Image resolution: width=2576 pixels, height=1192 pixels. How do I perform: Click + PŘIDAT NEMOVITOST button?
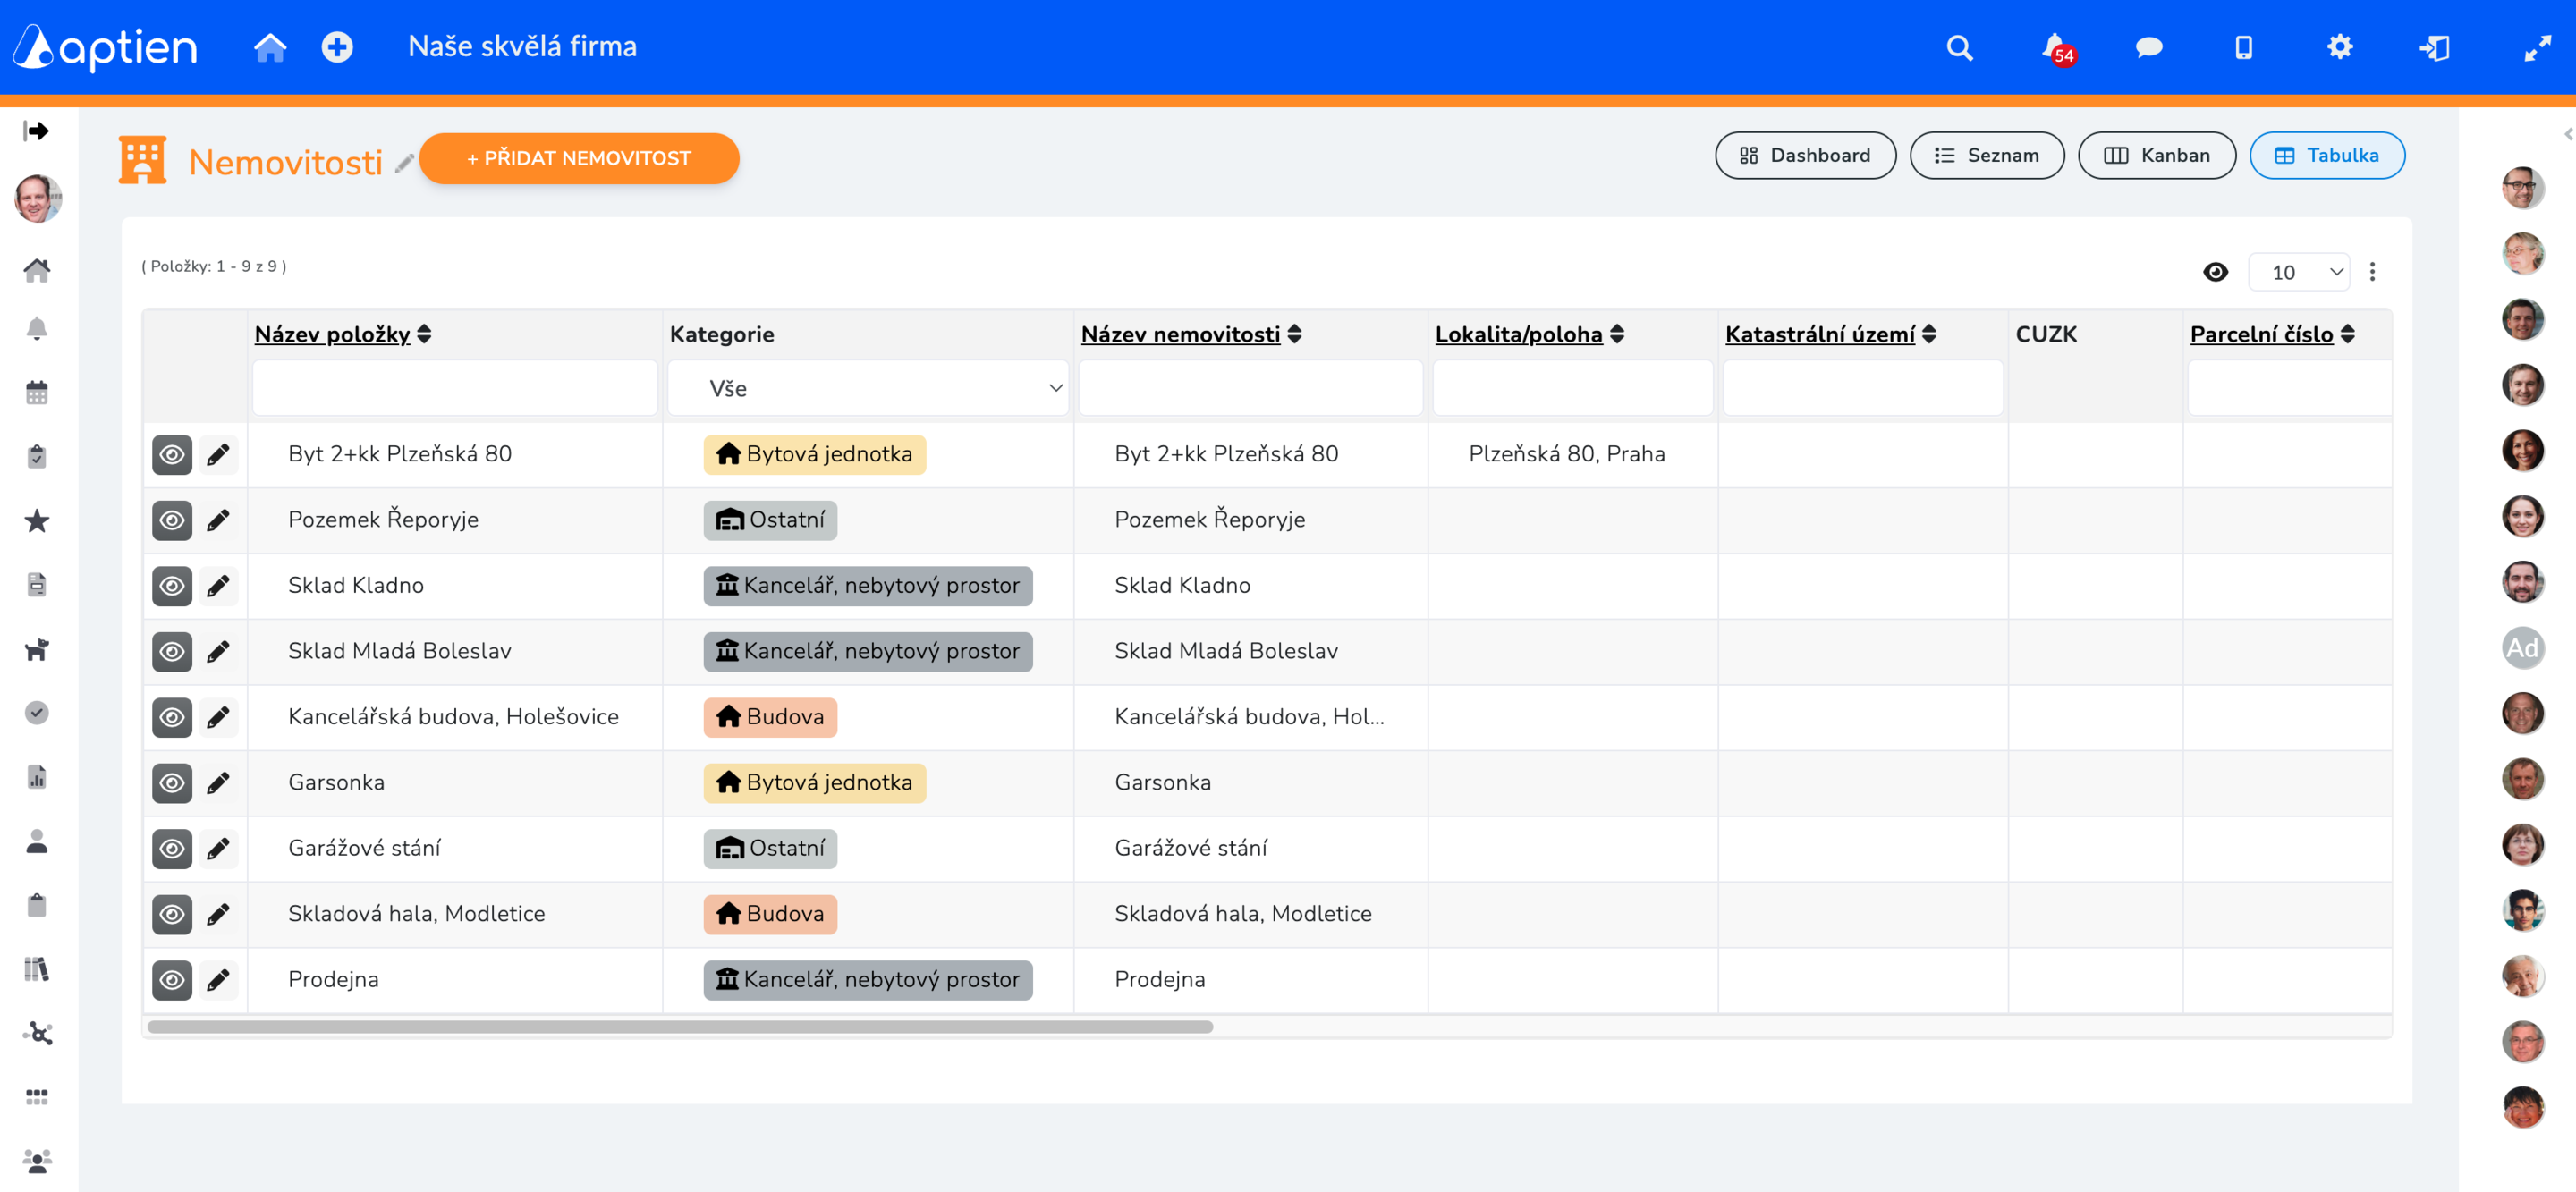579,158
